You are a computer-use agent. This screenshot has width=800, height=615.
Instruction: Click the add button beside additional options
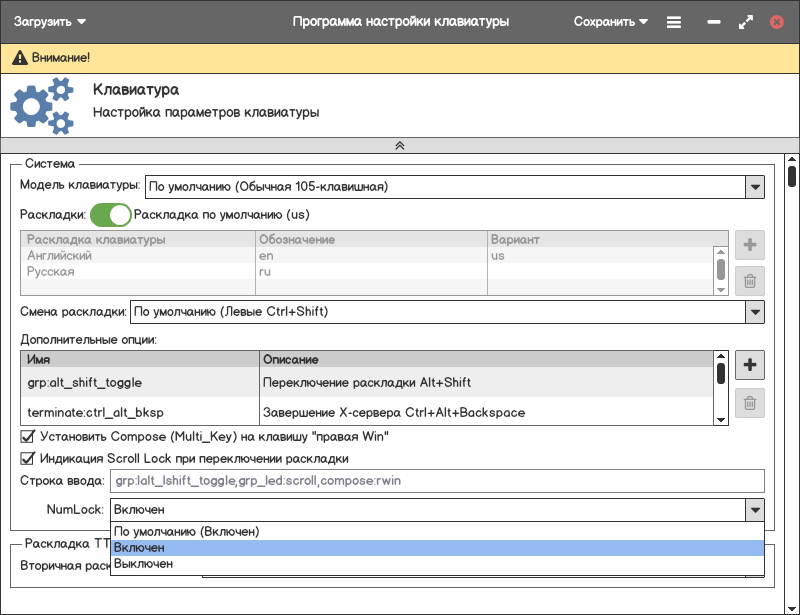[x=750, y=366]
